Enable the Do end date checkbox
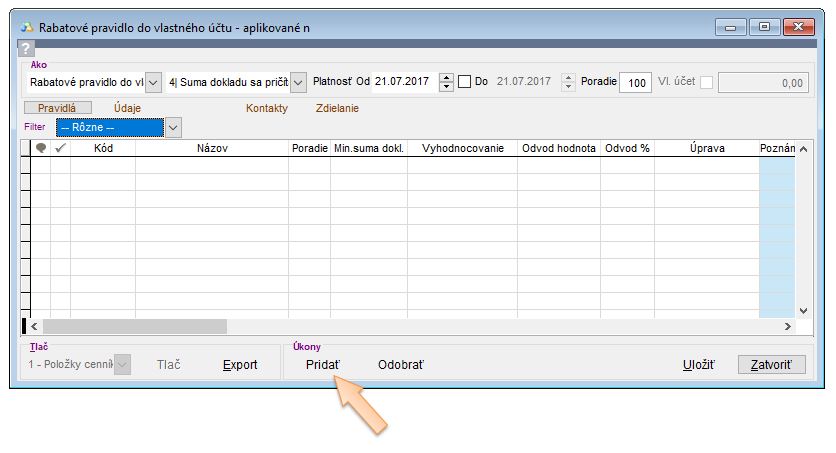Image resolution: width=836 pixels, height=453 pixels. click(464, 82)
